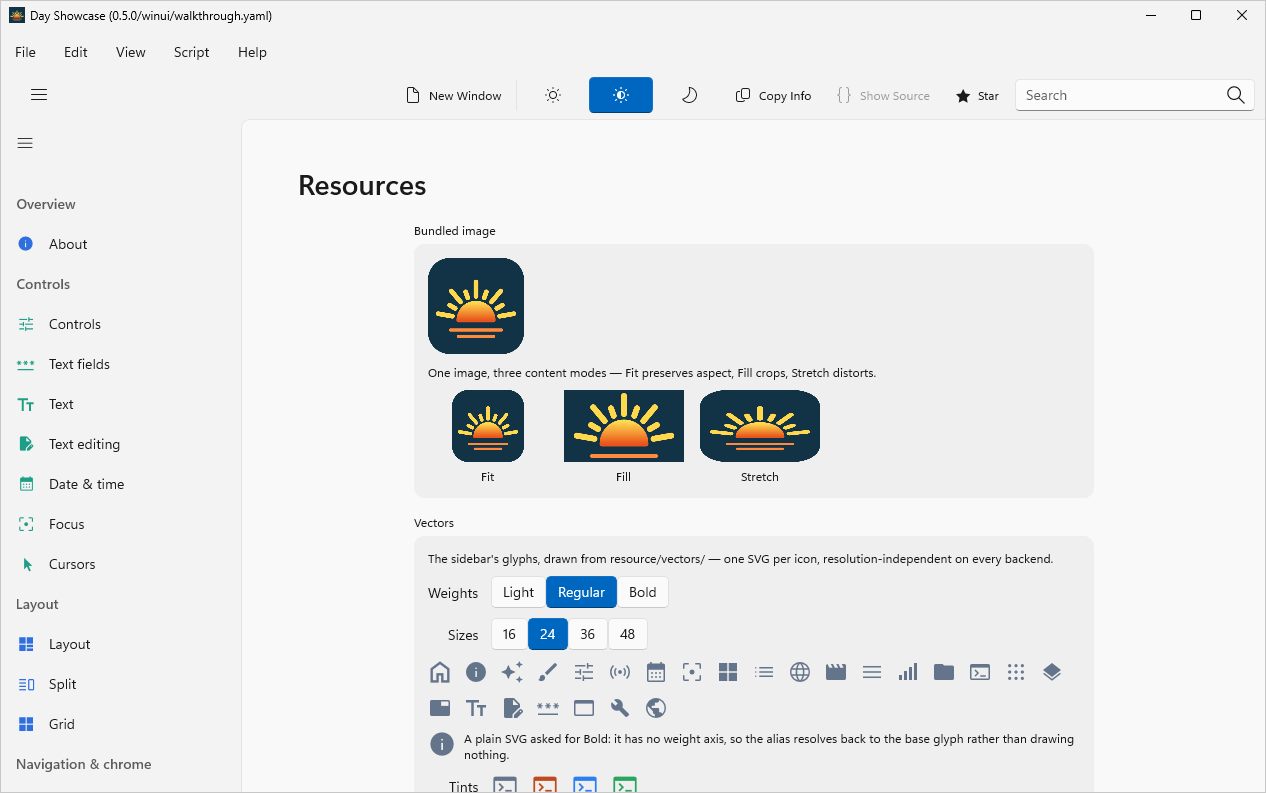Open the Edit menu
The height and width of the screenshot is (793, 1266).
pyautogui.click(x=76, y=52)
